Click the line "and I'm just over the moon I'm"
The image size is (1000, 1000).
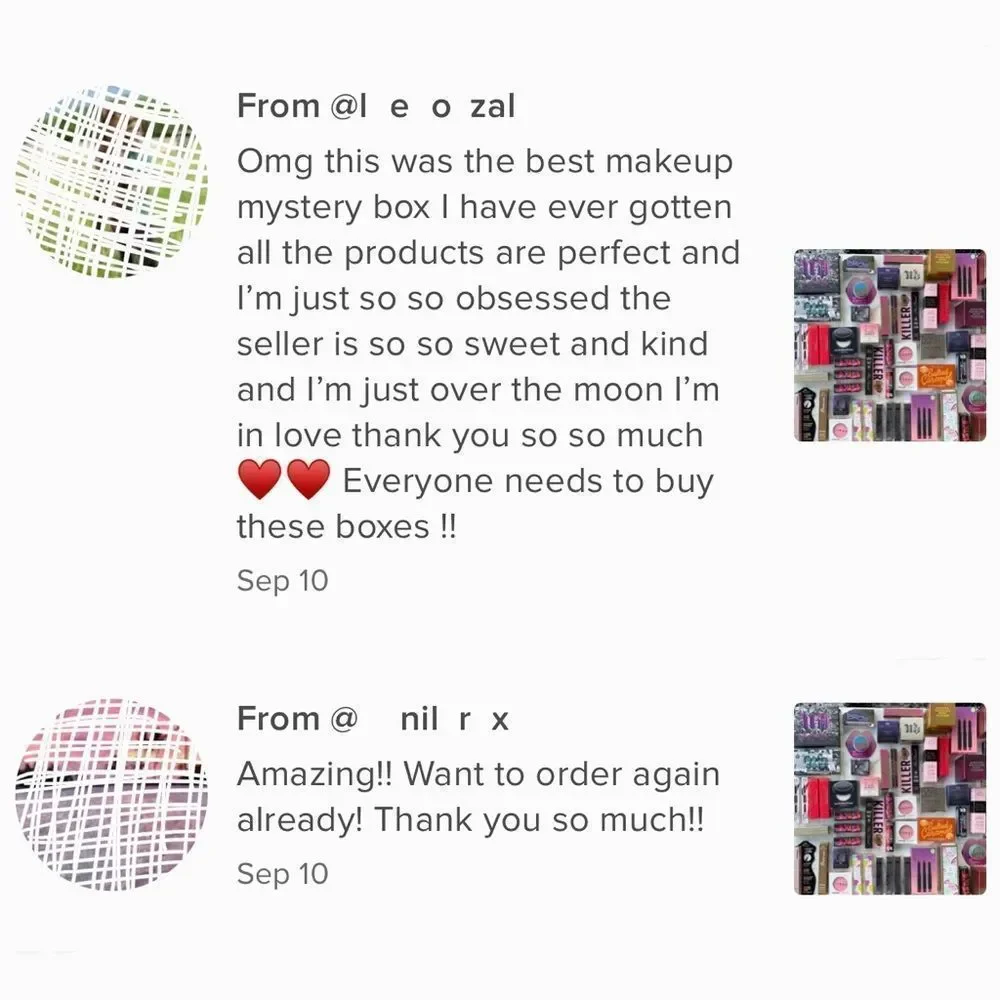click(478, 390)
